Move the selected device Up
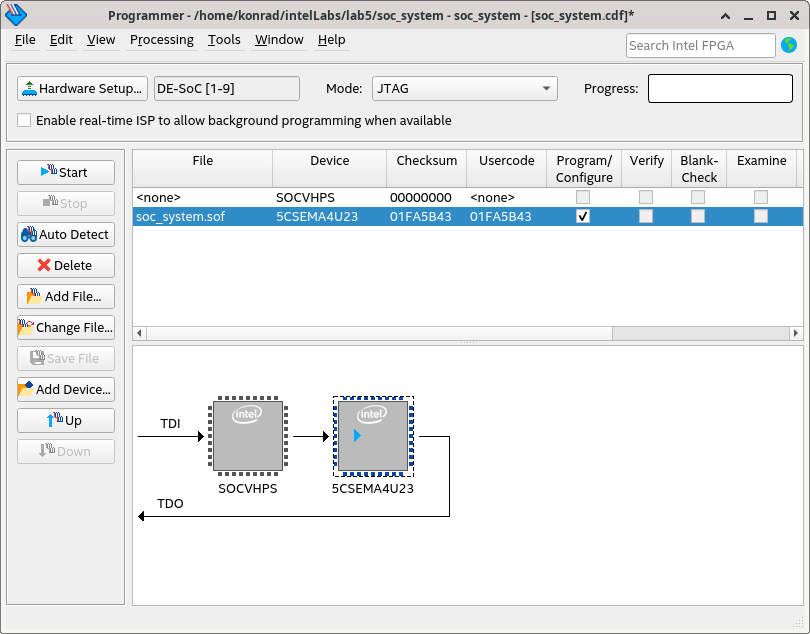The image size is (810, 634). pyautogui.click(x=66, y=421)
